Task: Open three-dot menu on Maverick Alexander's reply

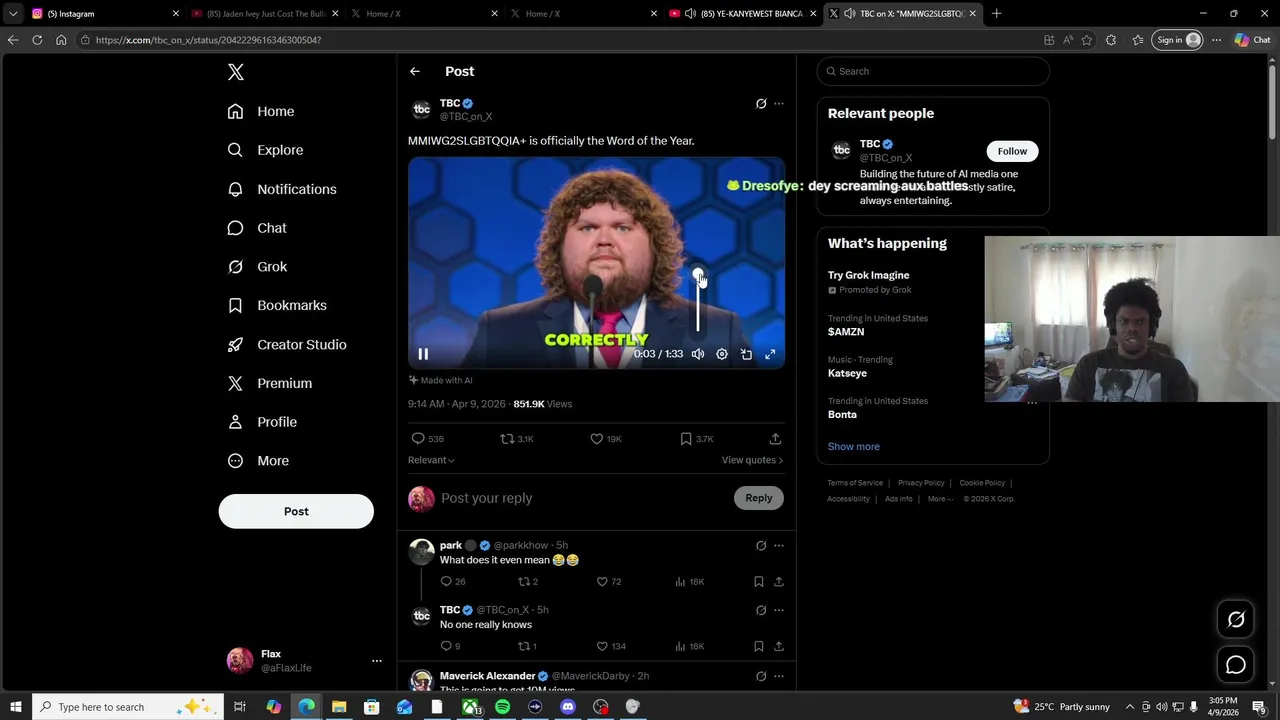Action: [x=779, y=676]
